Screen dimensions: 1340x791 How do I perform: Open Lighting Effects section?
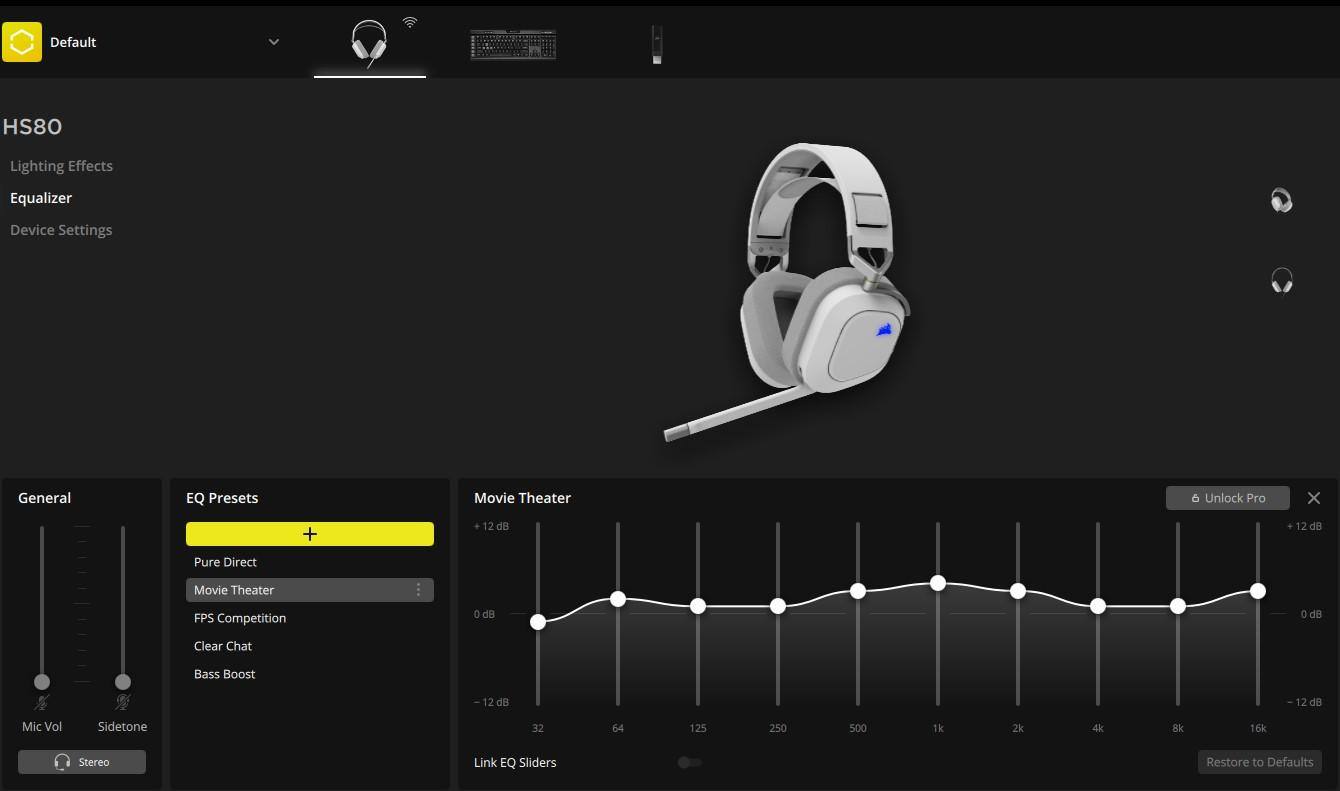[x=61, y=166]
